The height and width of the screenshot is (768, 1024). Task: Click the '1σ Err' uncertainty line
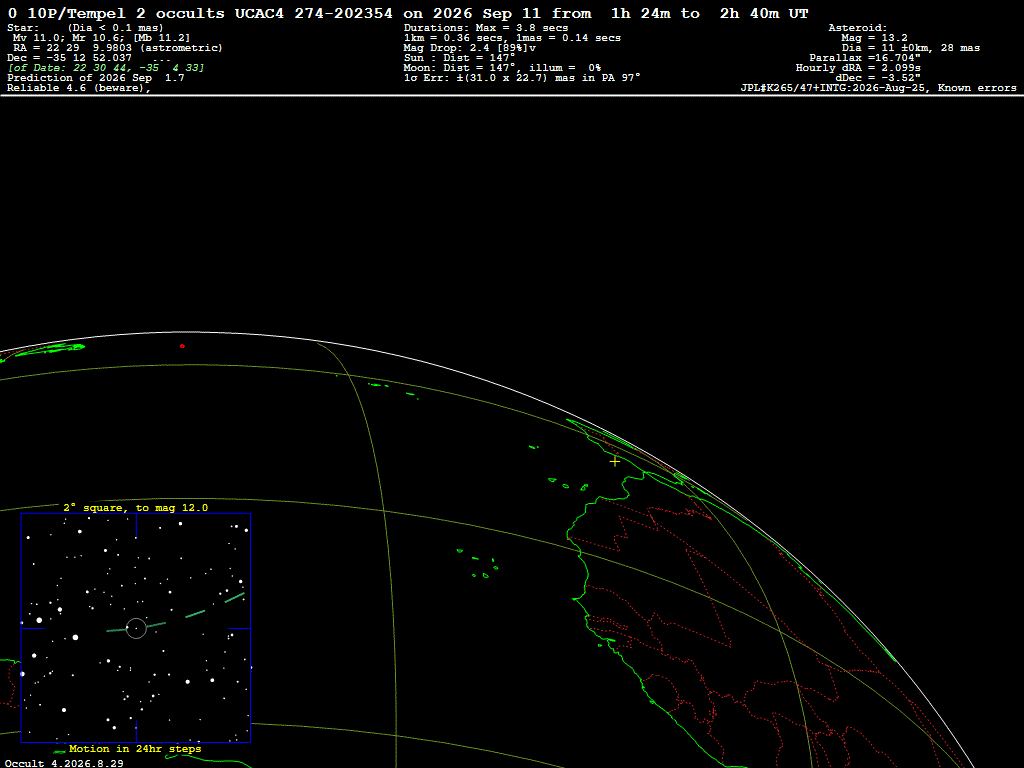[522, 77]
